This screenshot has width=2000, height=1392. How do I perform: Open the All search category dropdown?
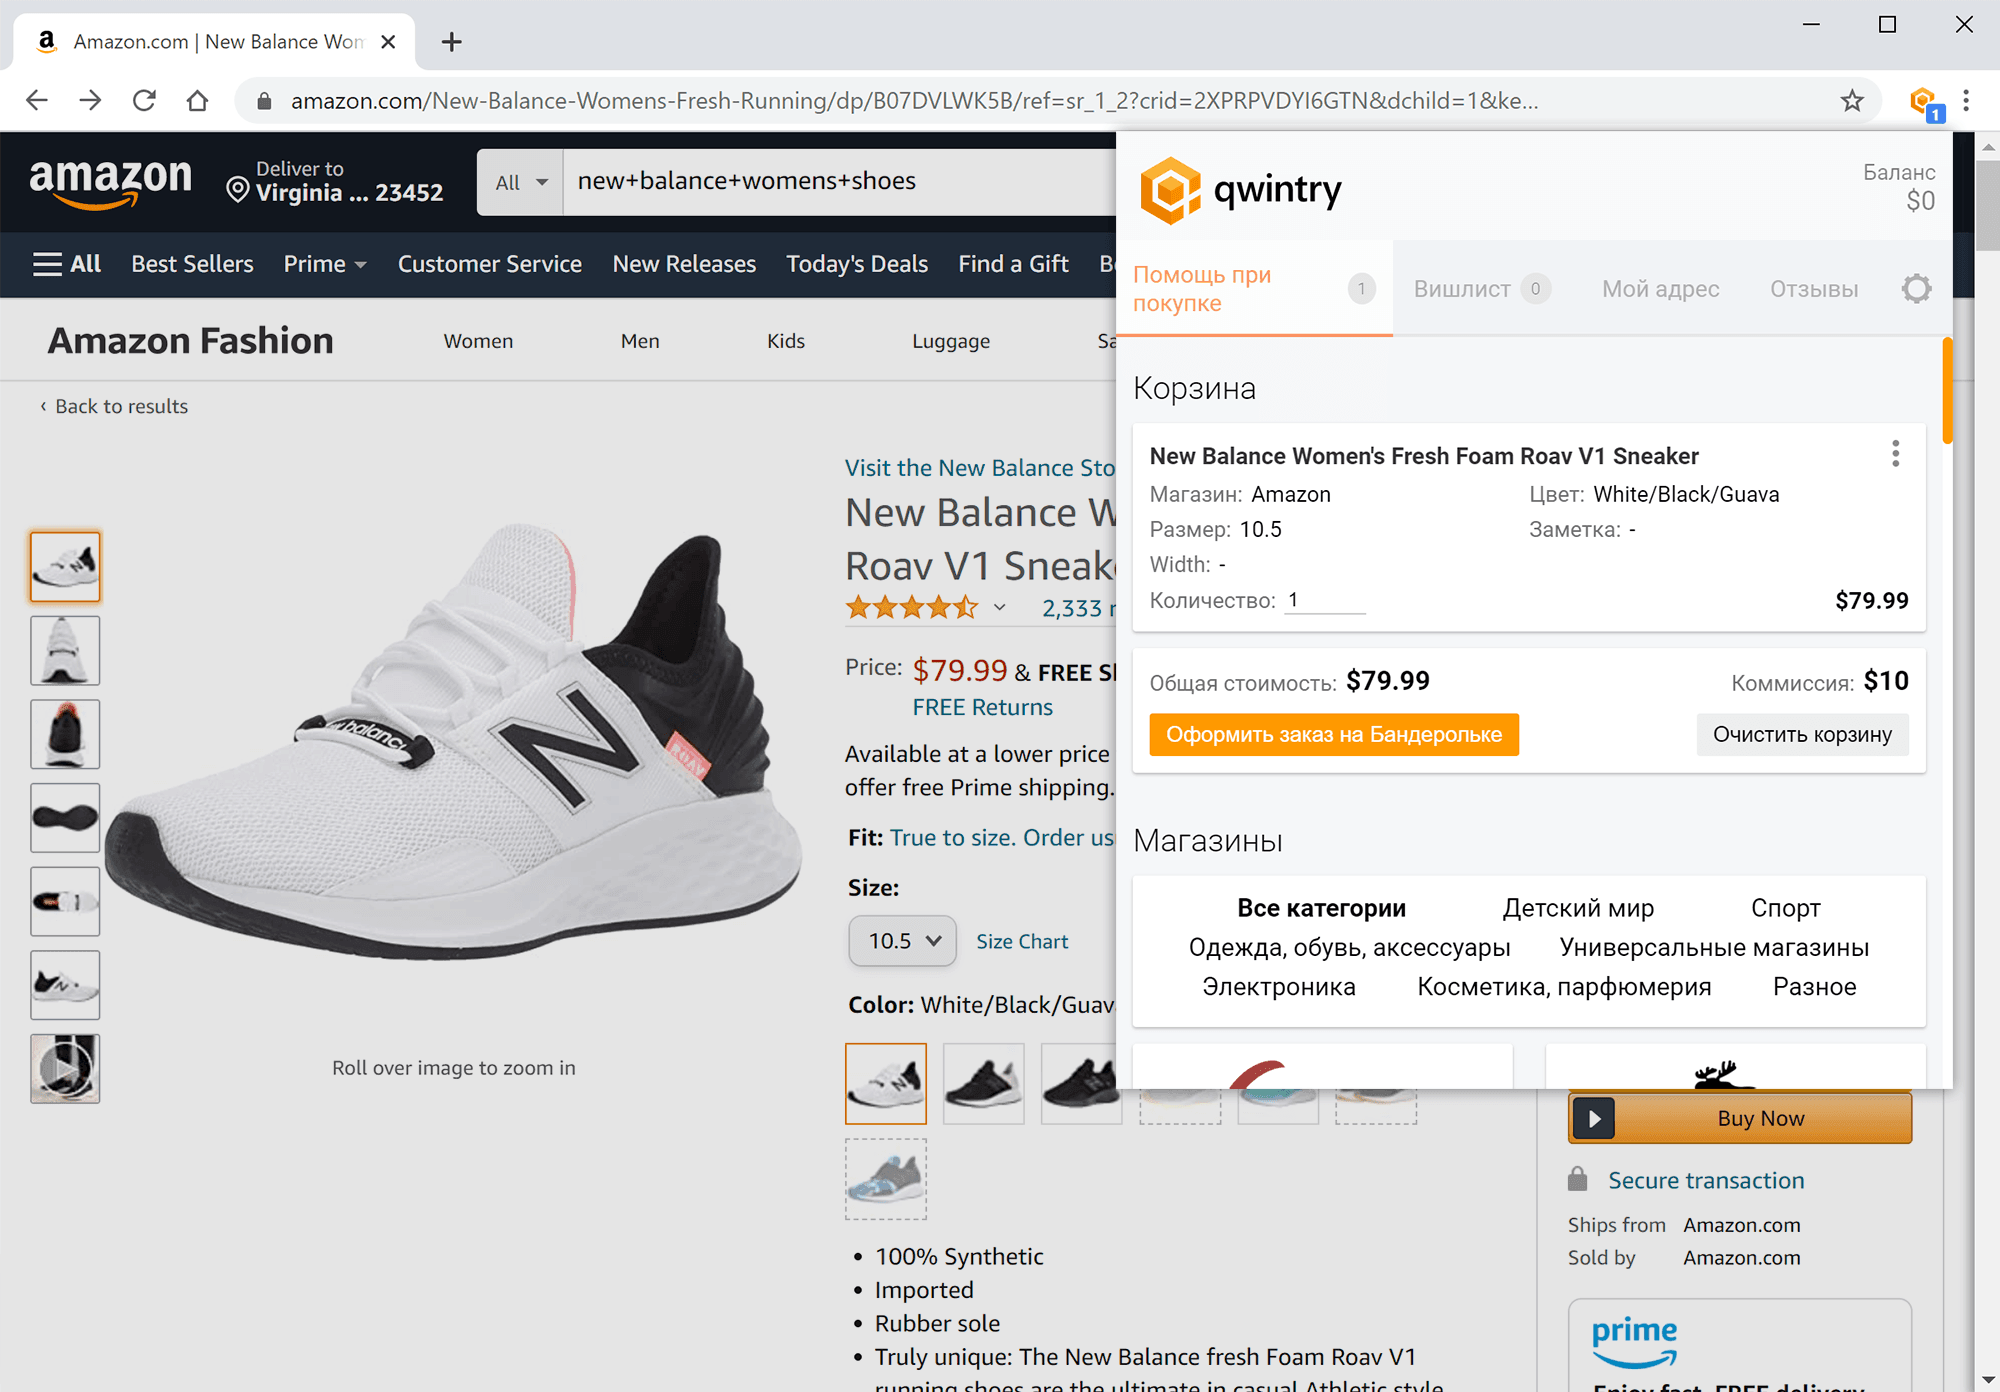520,182
